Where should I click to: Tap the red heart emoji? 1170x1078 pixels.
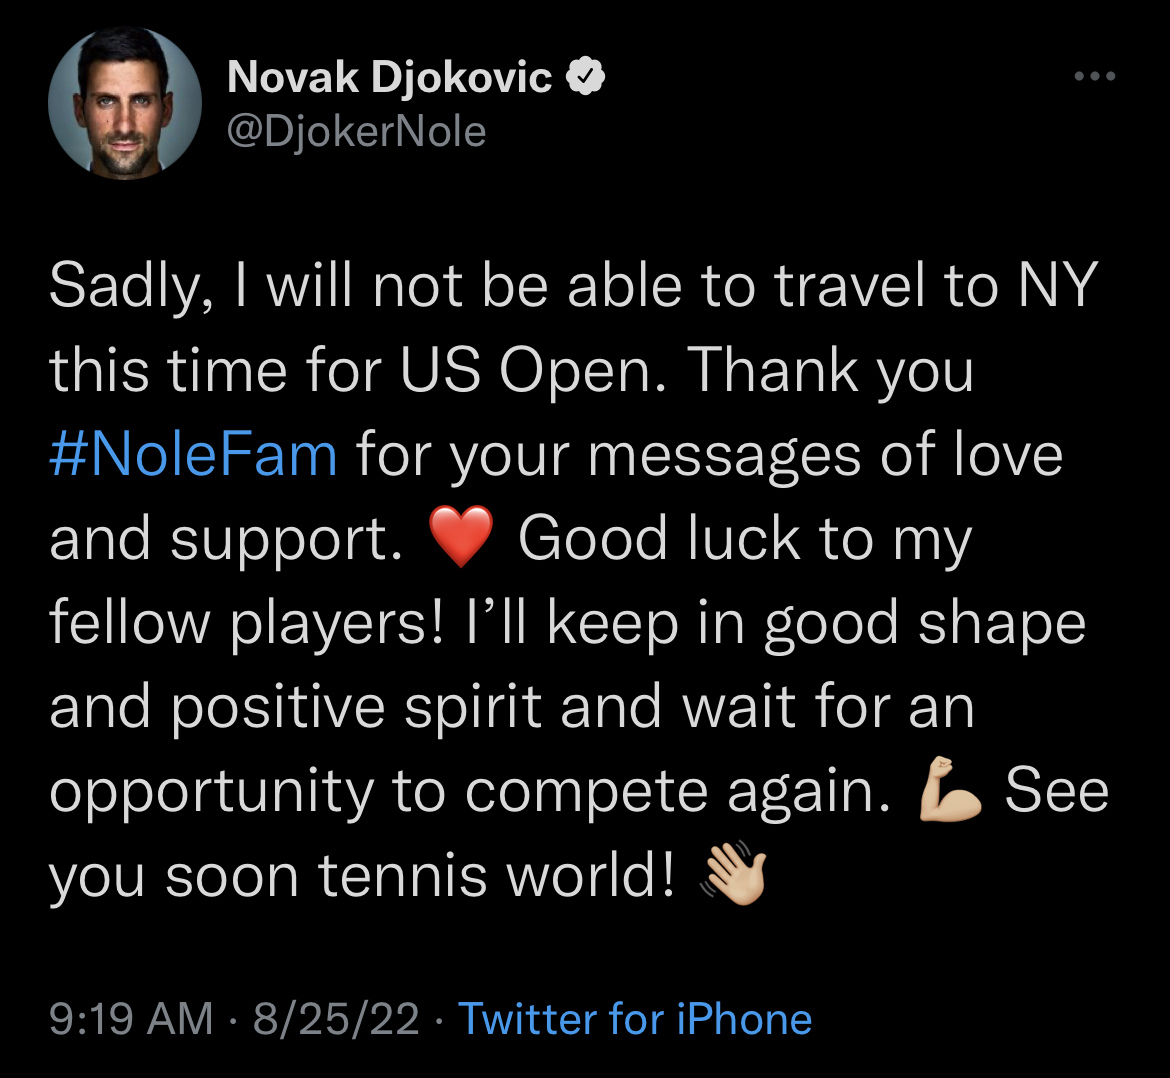coord(460,539)
